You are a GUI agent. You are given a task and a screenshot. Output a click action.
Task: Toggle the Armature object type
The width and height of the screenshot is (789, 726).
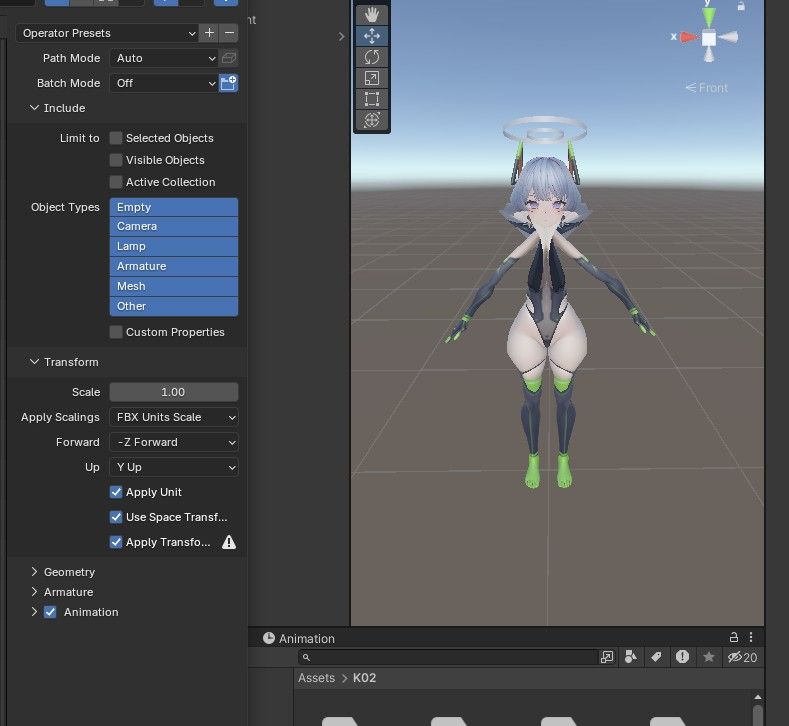coord(174,266)
